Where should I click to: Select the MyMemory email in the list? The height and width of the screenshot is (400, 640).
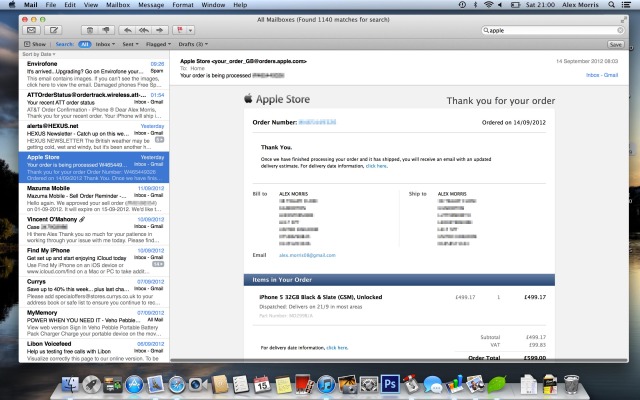point(94,323)
